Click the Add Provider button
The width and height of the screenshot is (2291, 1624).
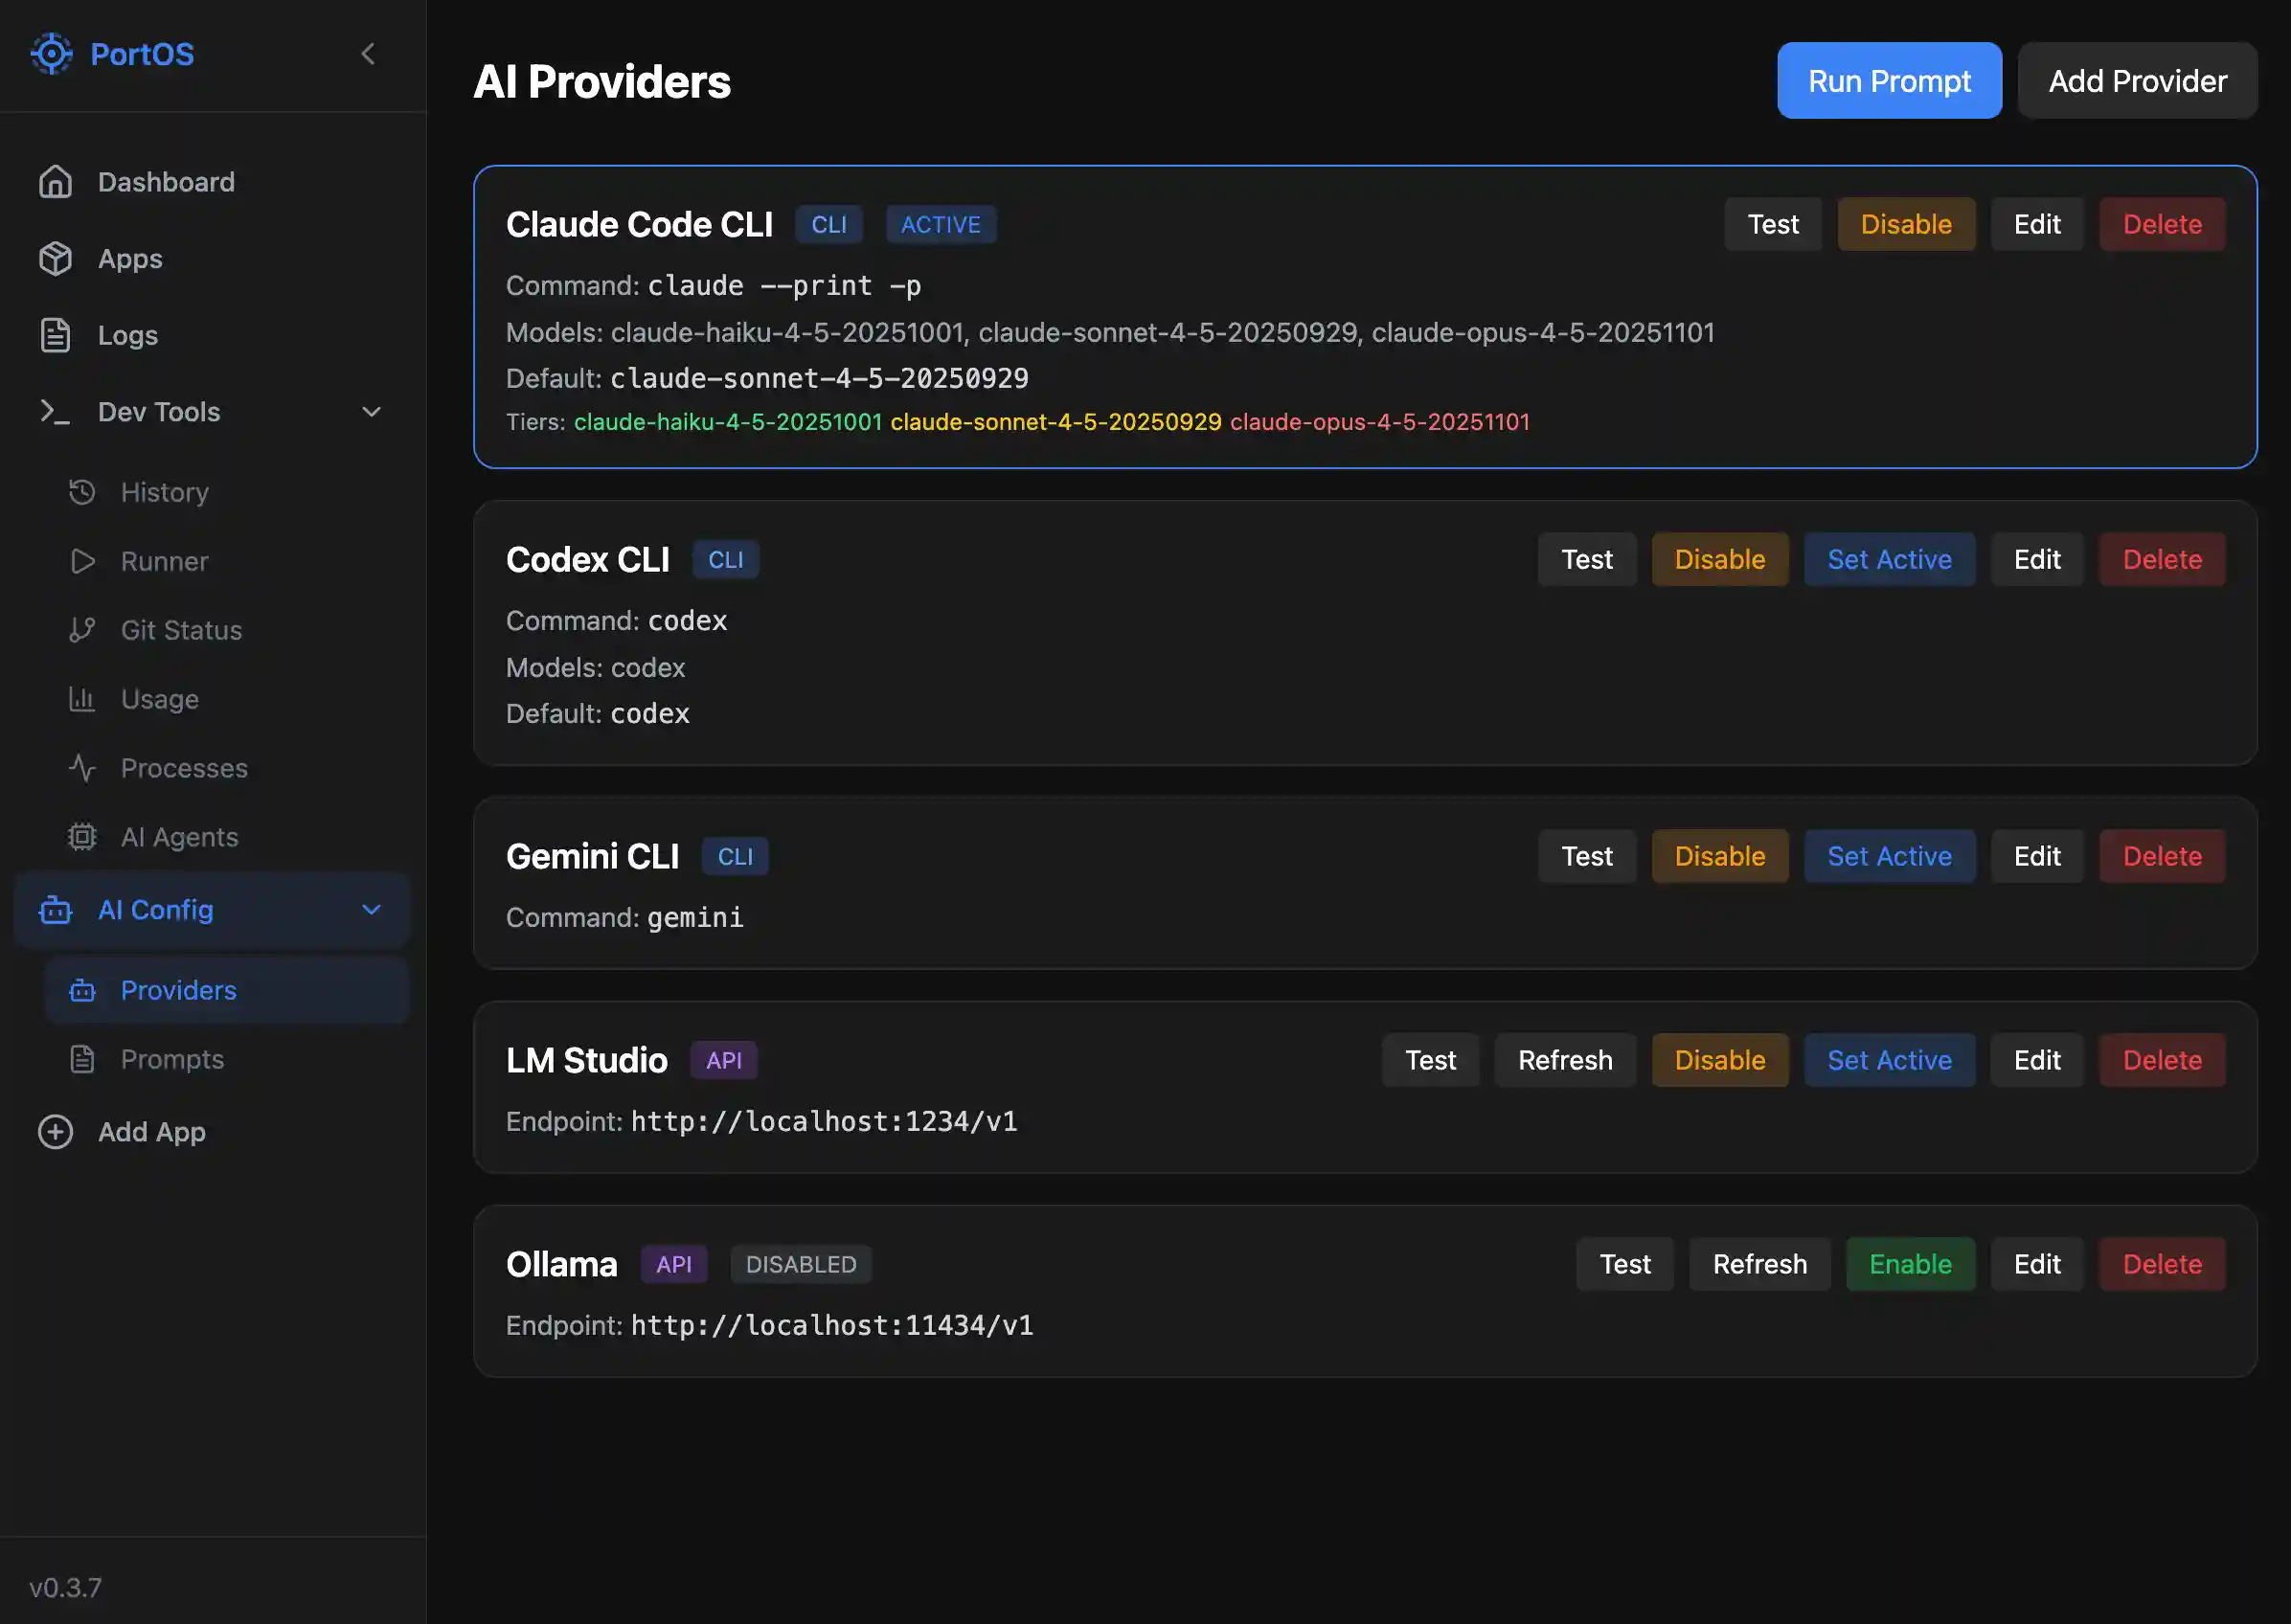[x=2137, y=80]
